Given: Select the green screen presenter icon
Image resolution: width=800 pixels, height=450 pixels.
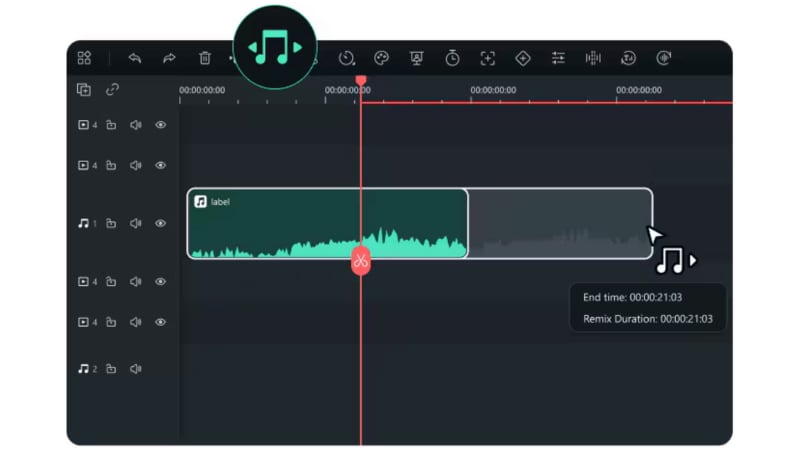Looking at the screenshot, I should [416, 58].
